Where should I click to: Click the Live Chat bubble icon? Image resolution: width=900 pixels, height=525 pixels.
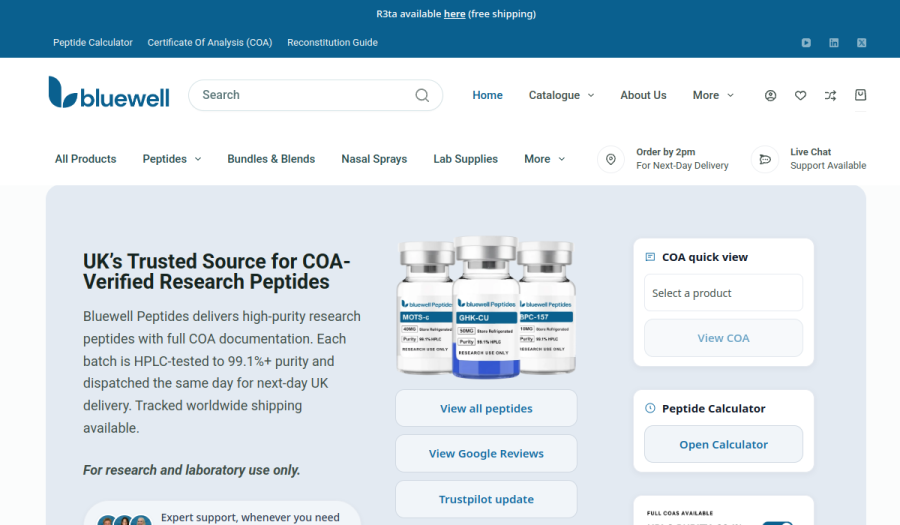[765, 159]
